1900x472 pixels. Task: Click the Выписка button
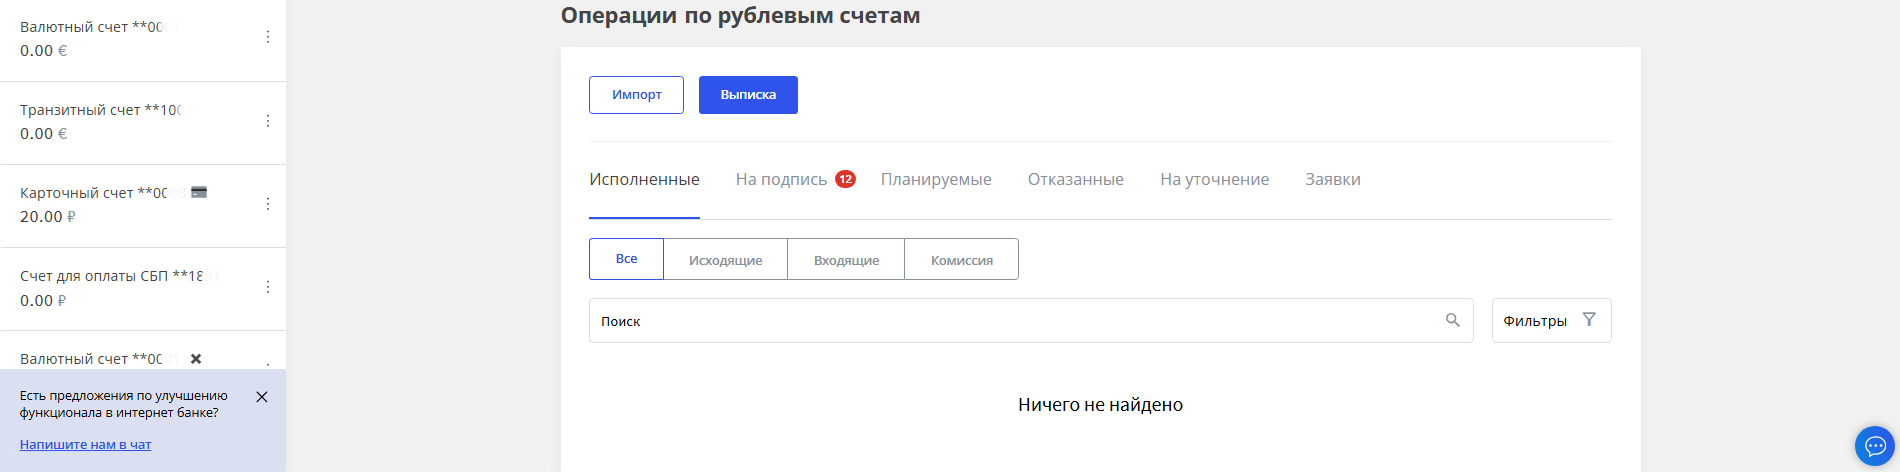[748, 95]
